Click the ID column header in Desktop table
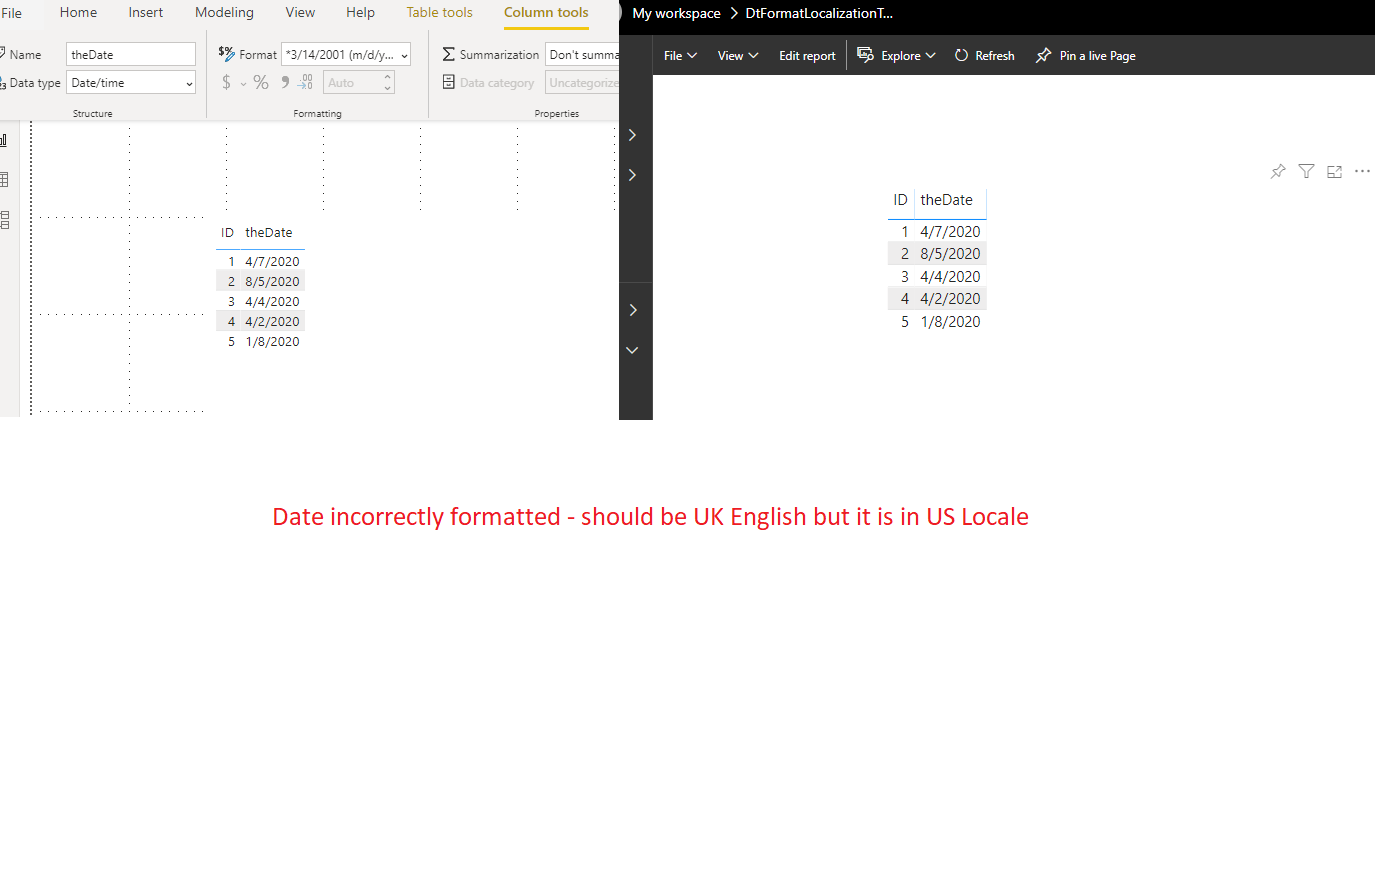 [x=227, y=232]
